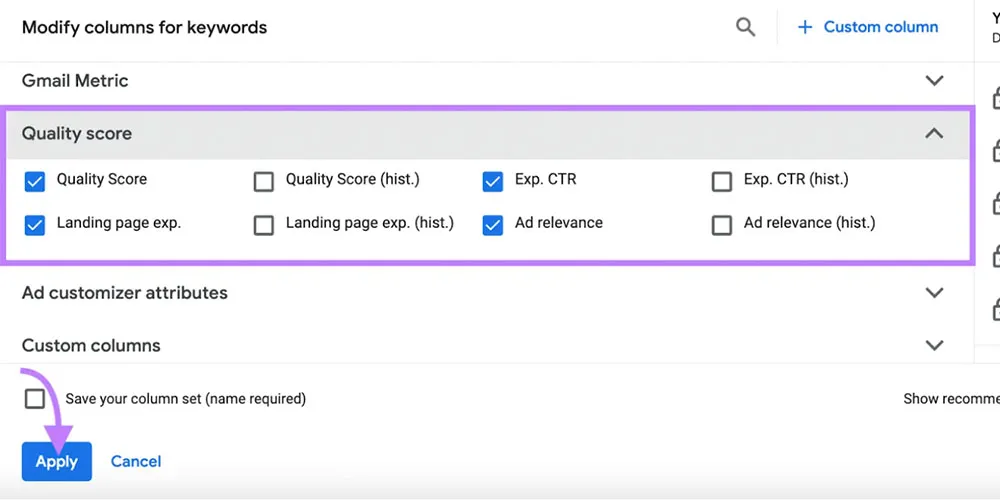Open the Custom column link text
This screenshot has height=500, width=1000.
coord(880,27)
